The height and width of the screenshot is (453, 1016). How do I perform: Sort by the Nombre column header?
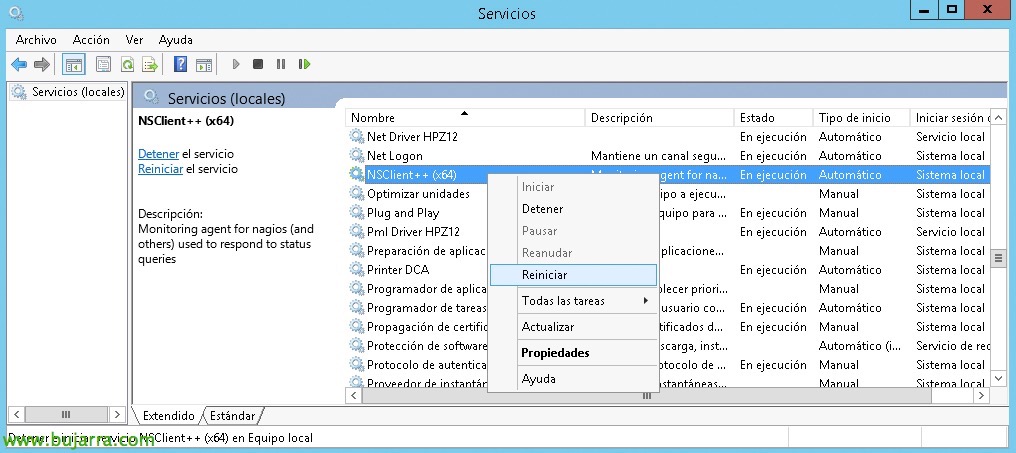tap(465, 118)
